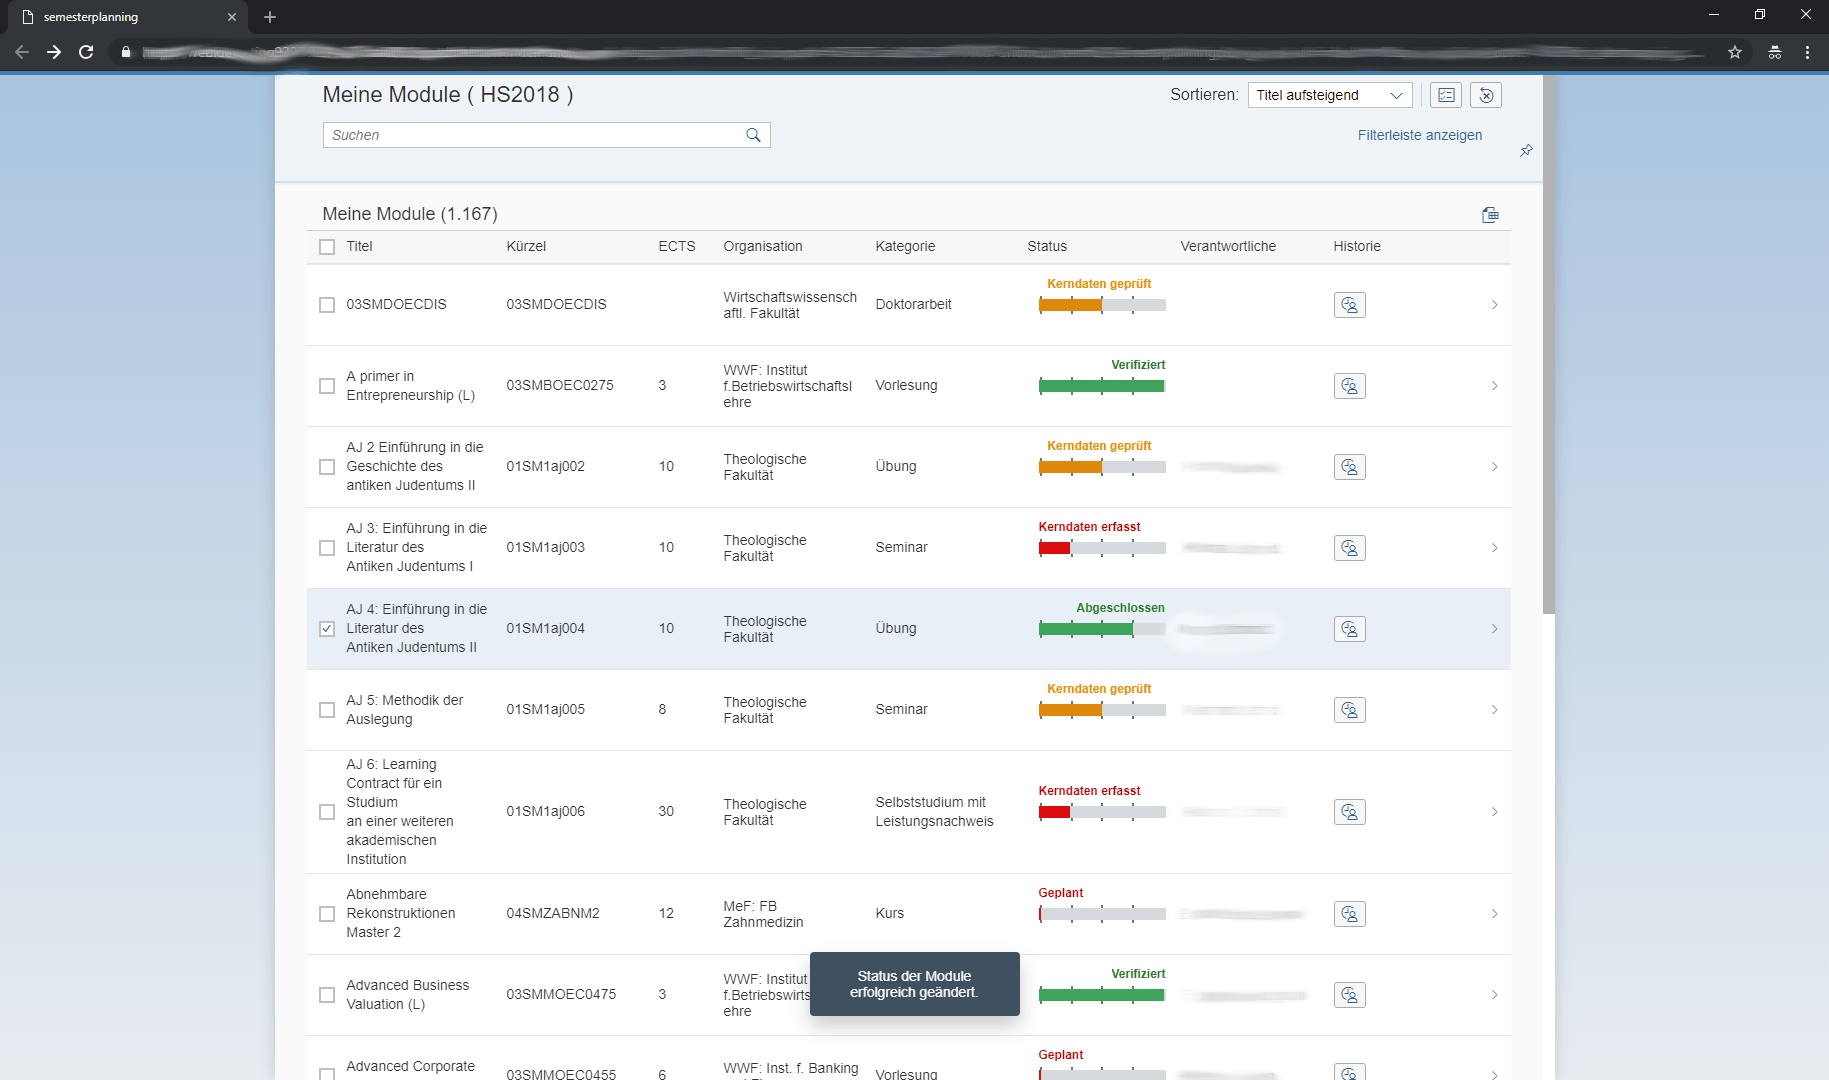The height and width of the screenshot is (1080, 1829).
Task: Click the Filterleiste anzeigen link
Action: 1419,135
